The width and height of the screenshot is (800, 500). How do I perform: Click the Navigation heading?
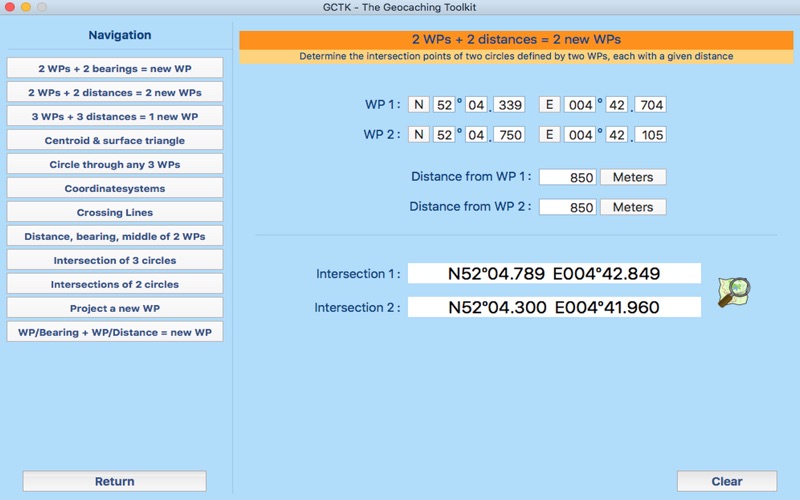(120, 35)
